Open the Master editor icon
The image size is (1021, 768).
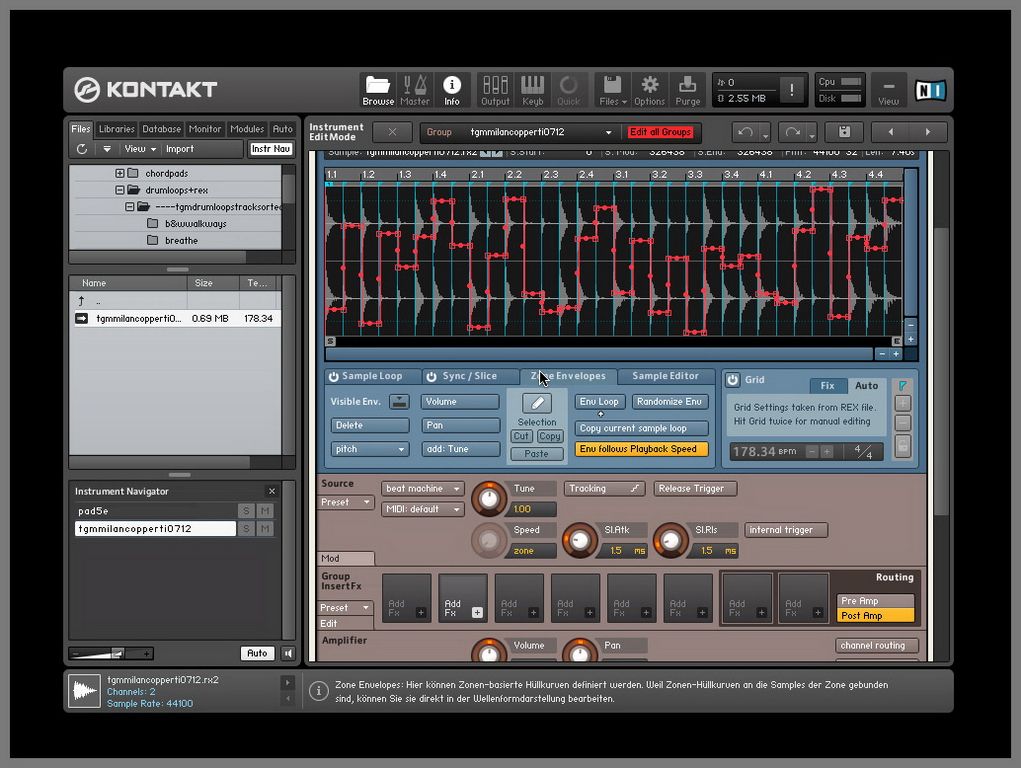(415, 90)
